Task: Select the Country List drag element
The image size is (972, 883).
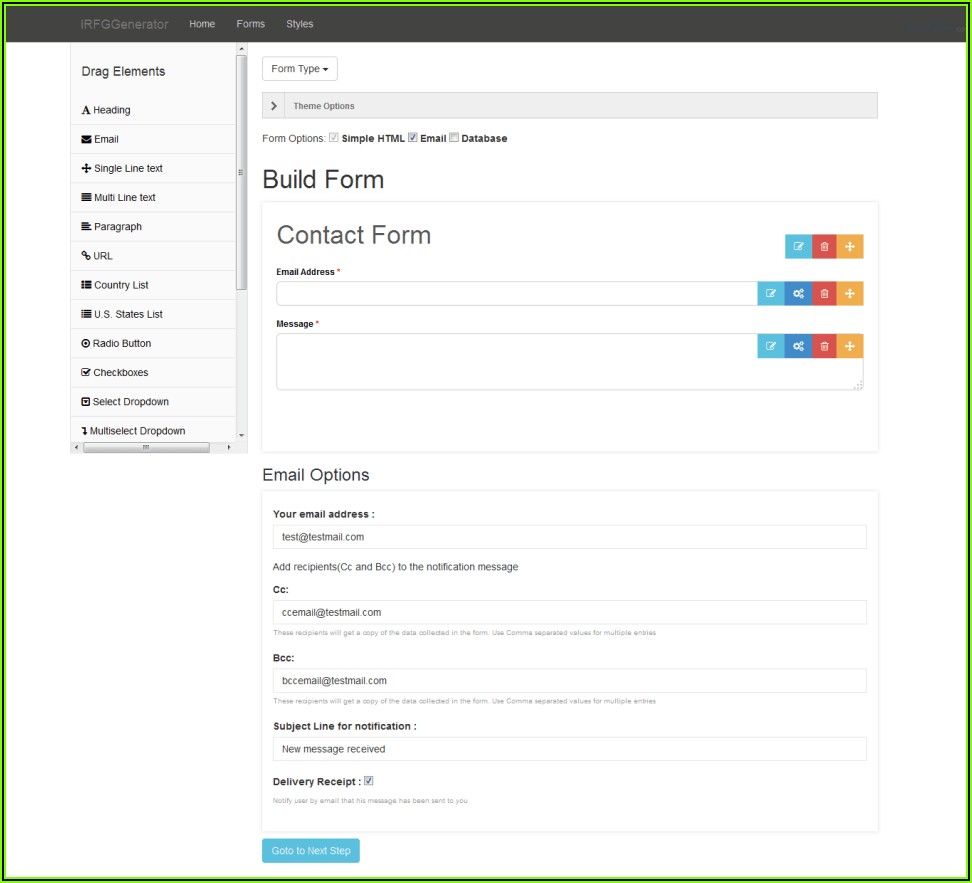Action: pos(121,285)
